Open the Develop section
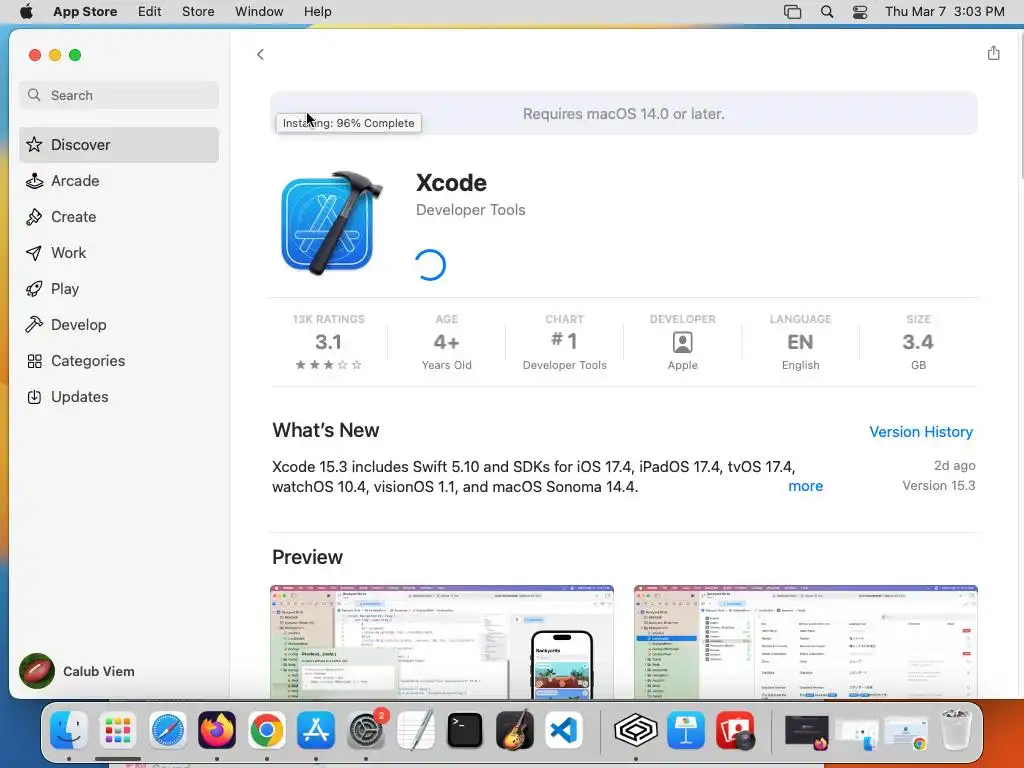 119,325
